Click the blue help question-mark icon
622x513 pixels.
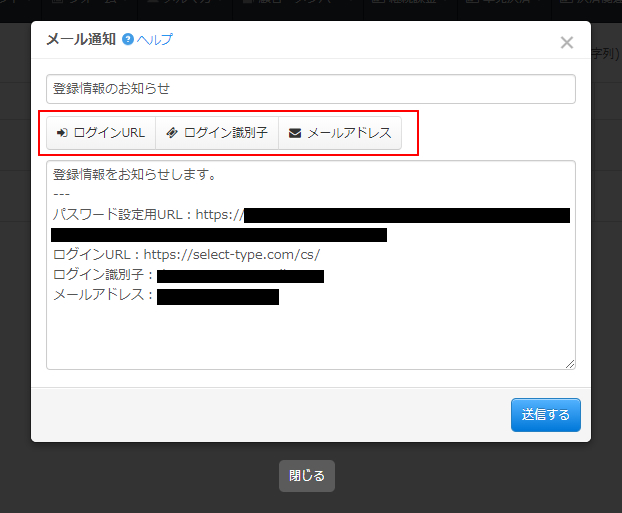coord(128,40)
